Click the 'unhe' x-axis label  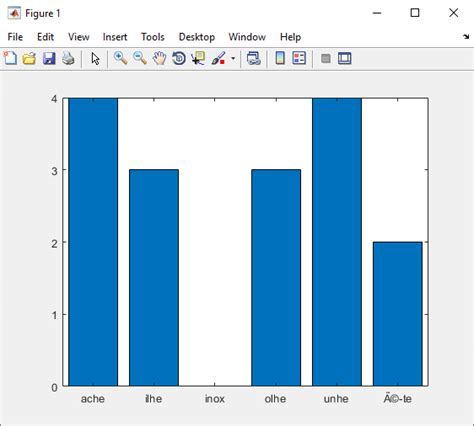click(x=336, y=399)
